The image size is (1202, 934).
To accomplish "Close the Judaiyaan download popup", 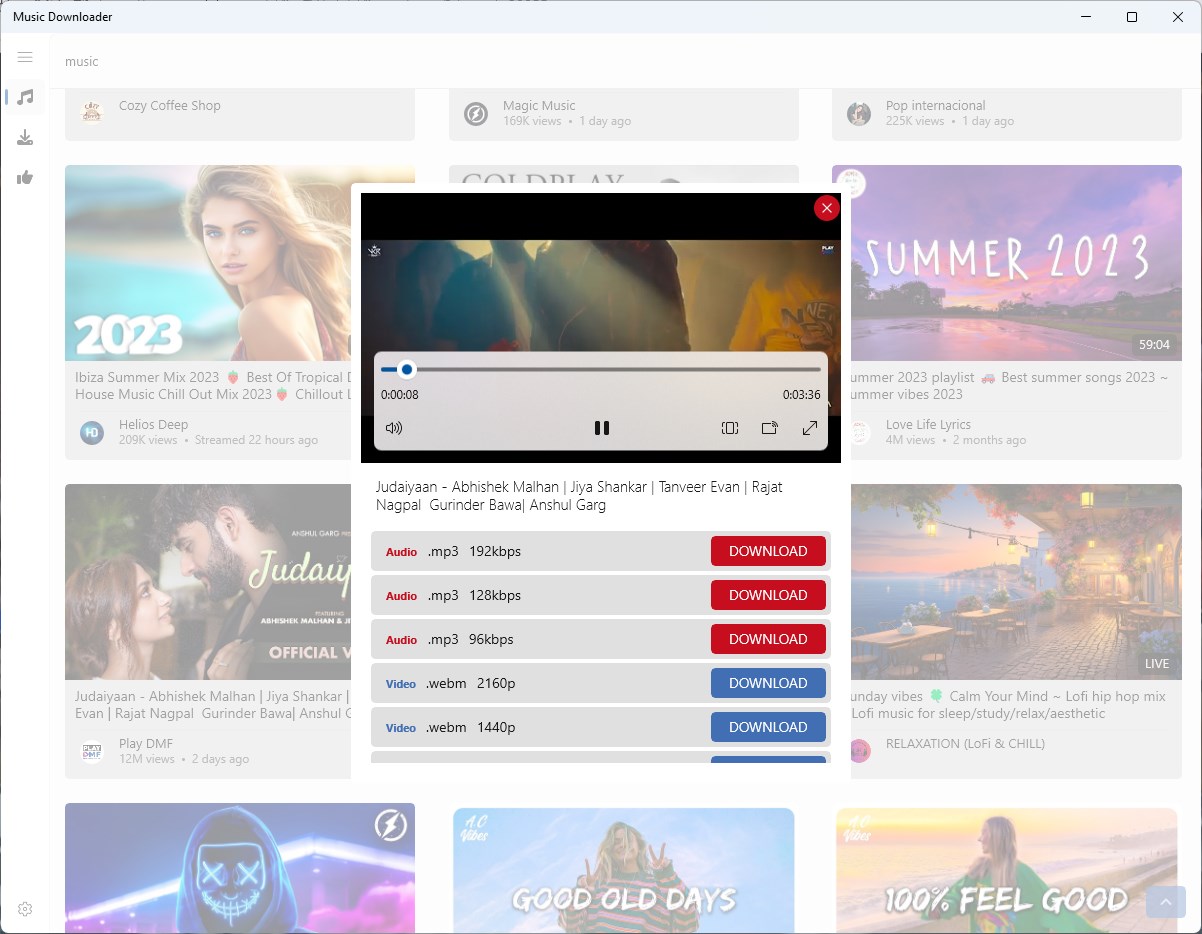I will [x=826, y=208].
